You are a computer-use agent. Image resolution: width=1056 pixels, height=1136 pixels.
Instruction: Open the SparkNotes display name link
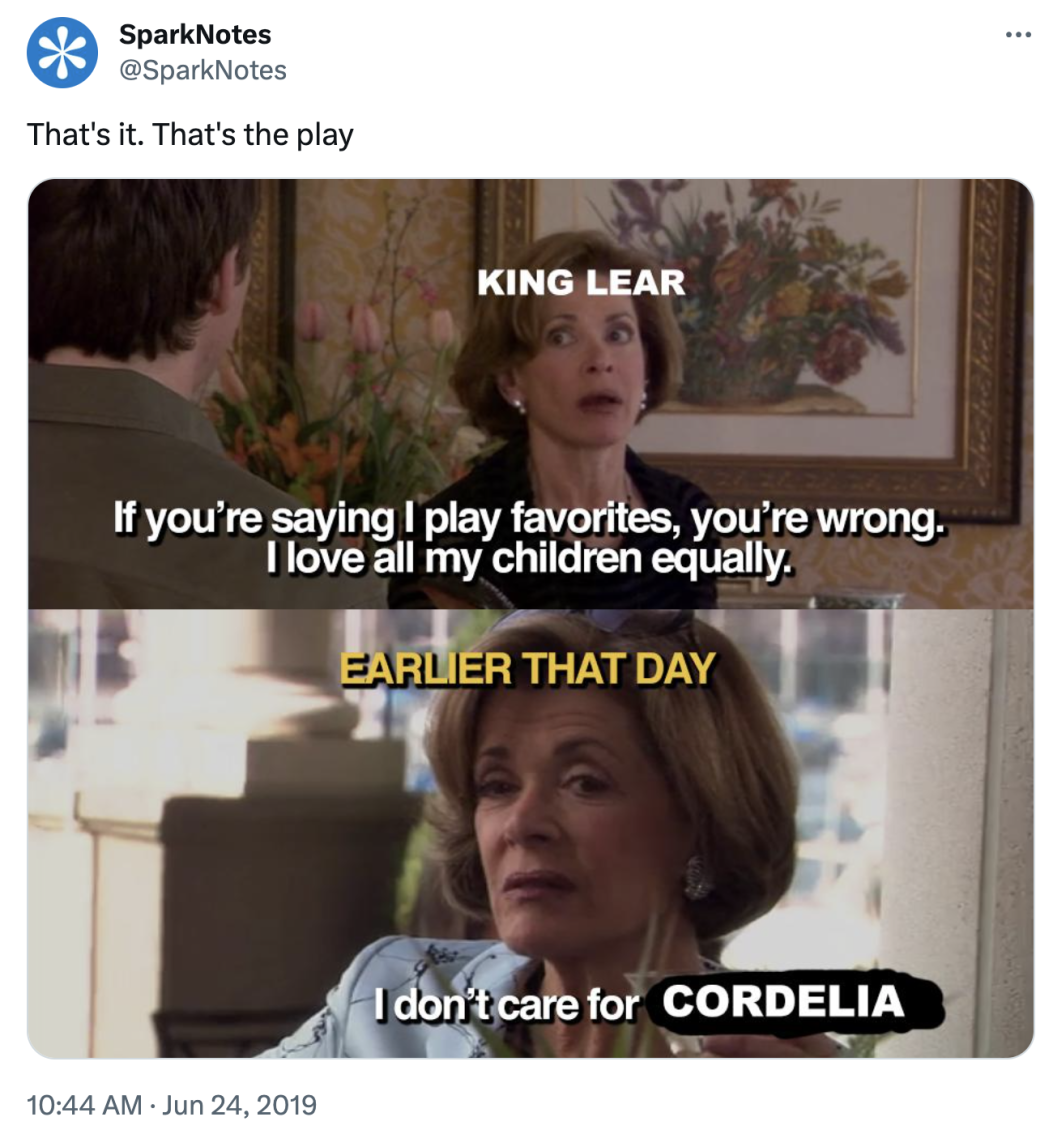[194, 34]
